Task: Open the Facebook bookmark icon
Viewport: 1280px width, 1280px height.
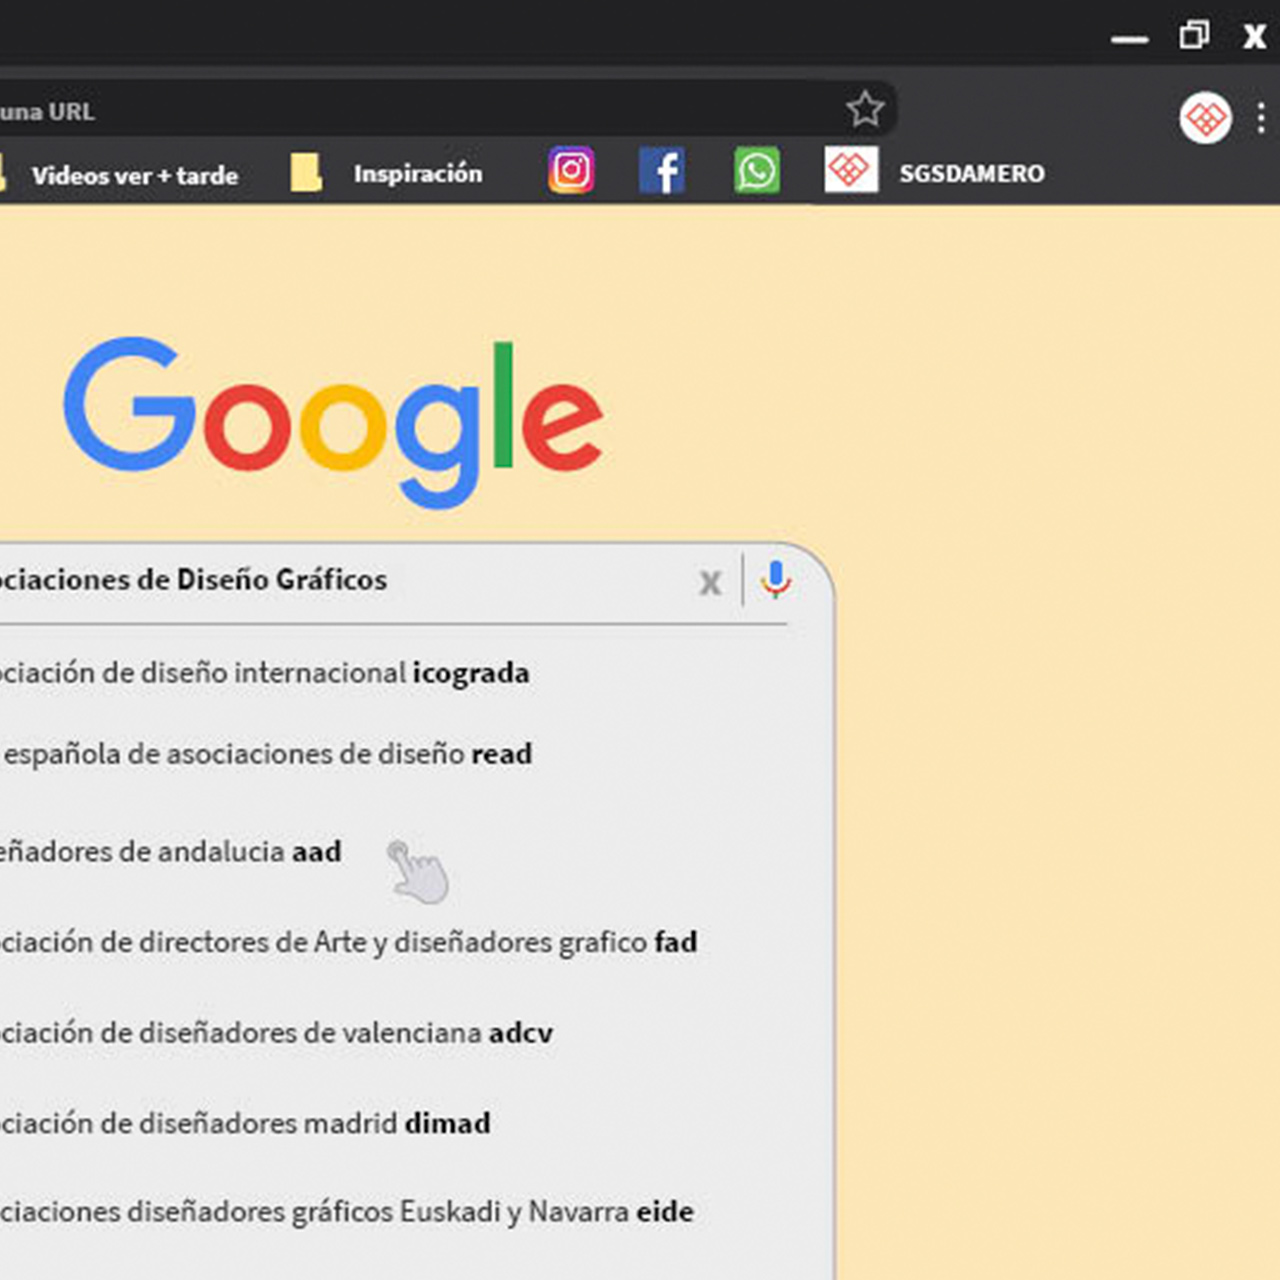Action: [x=662, y=171]
